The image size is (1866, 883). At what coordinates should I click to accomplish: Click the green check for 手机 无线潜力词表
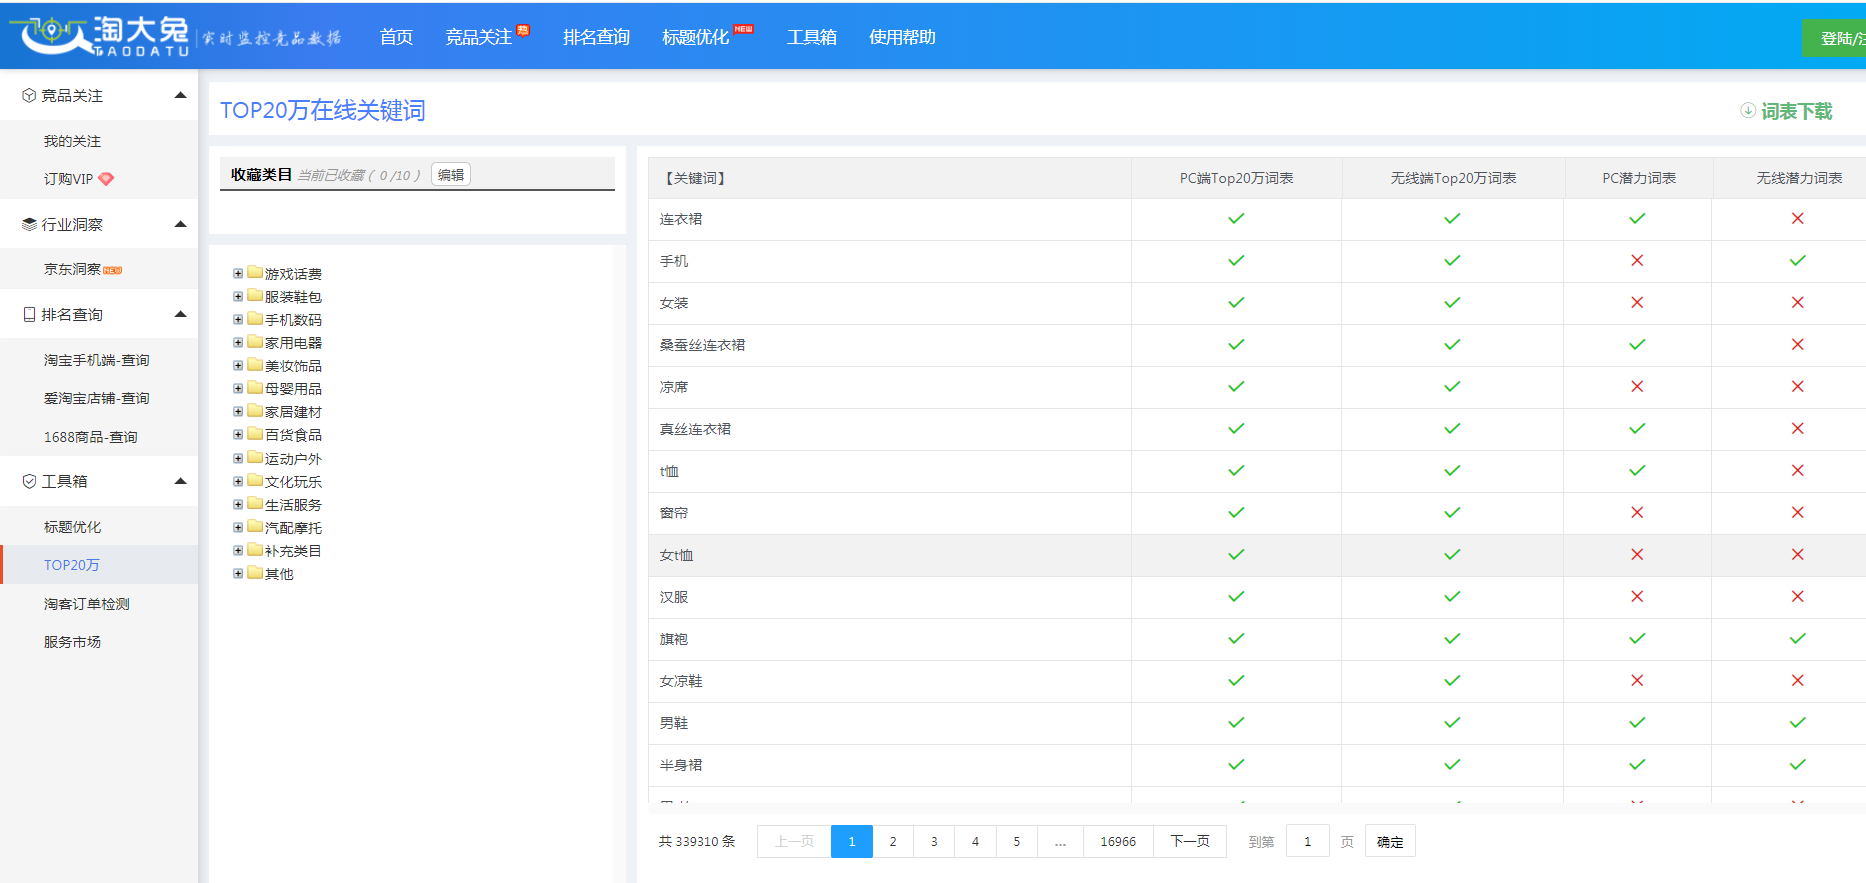pos(1797,260)
